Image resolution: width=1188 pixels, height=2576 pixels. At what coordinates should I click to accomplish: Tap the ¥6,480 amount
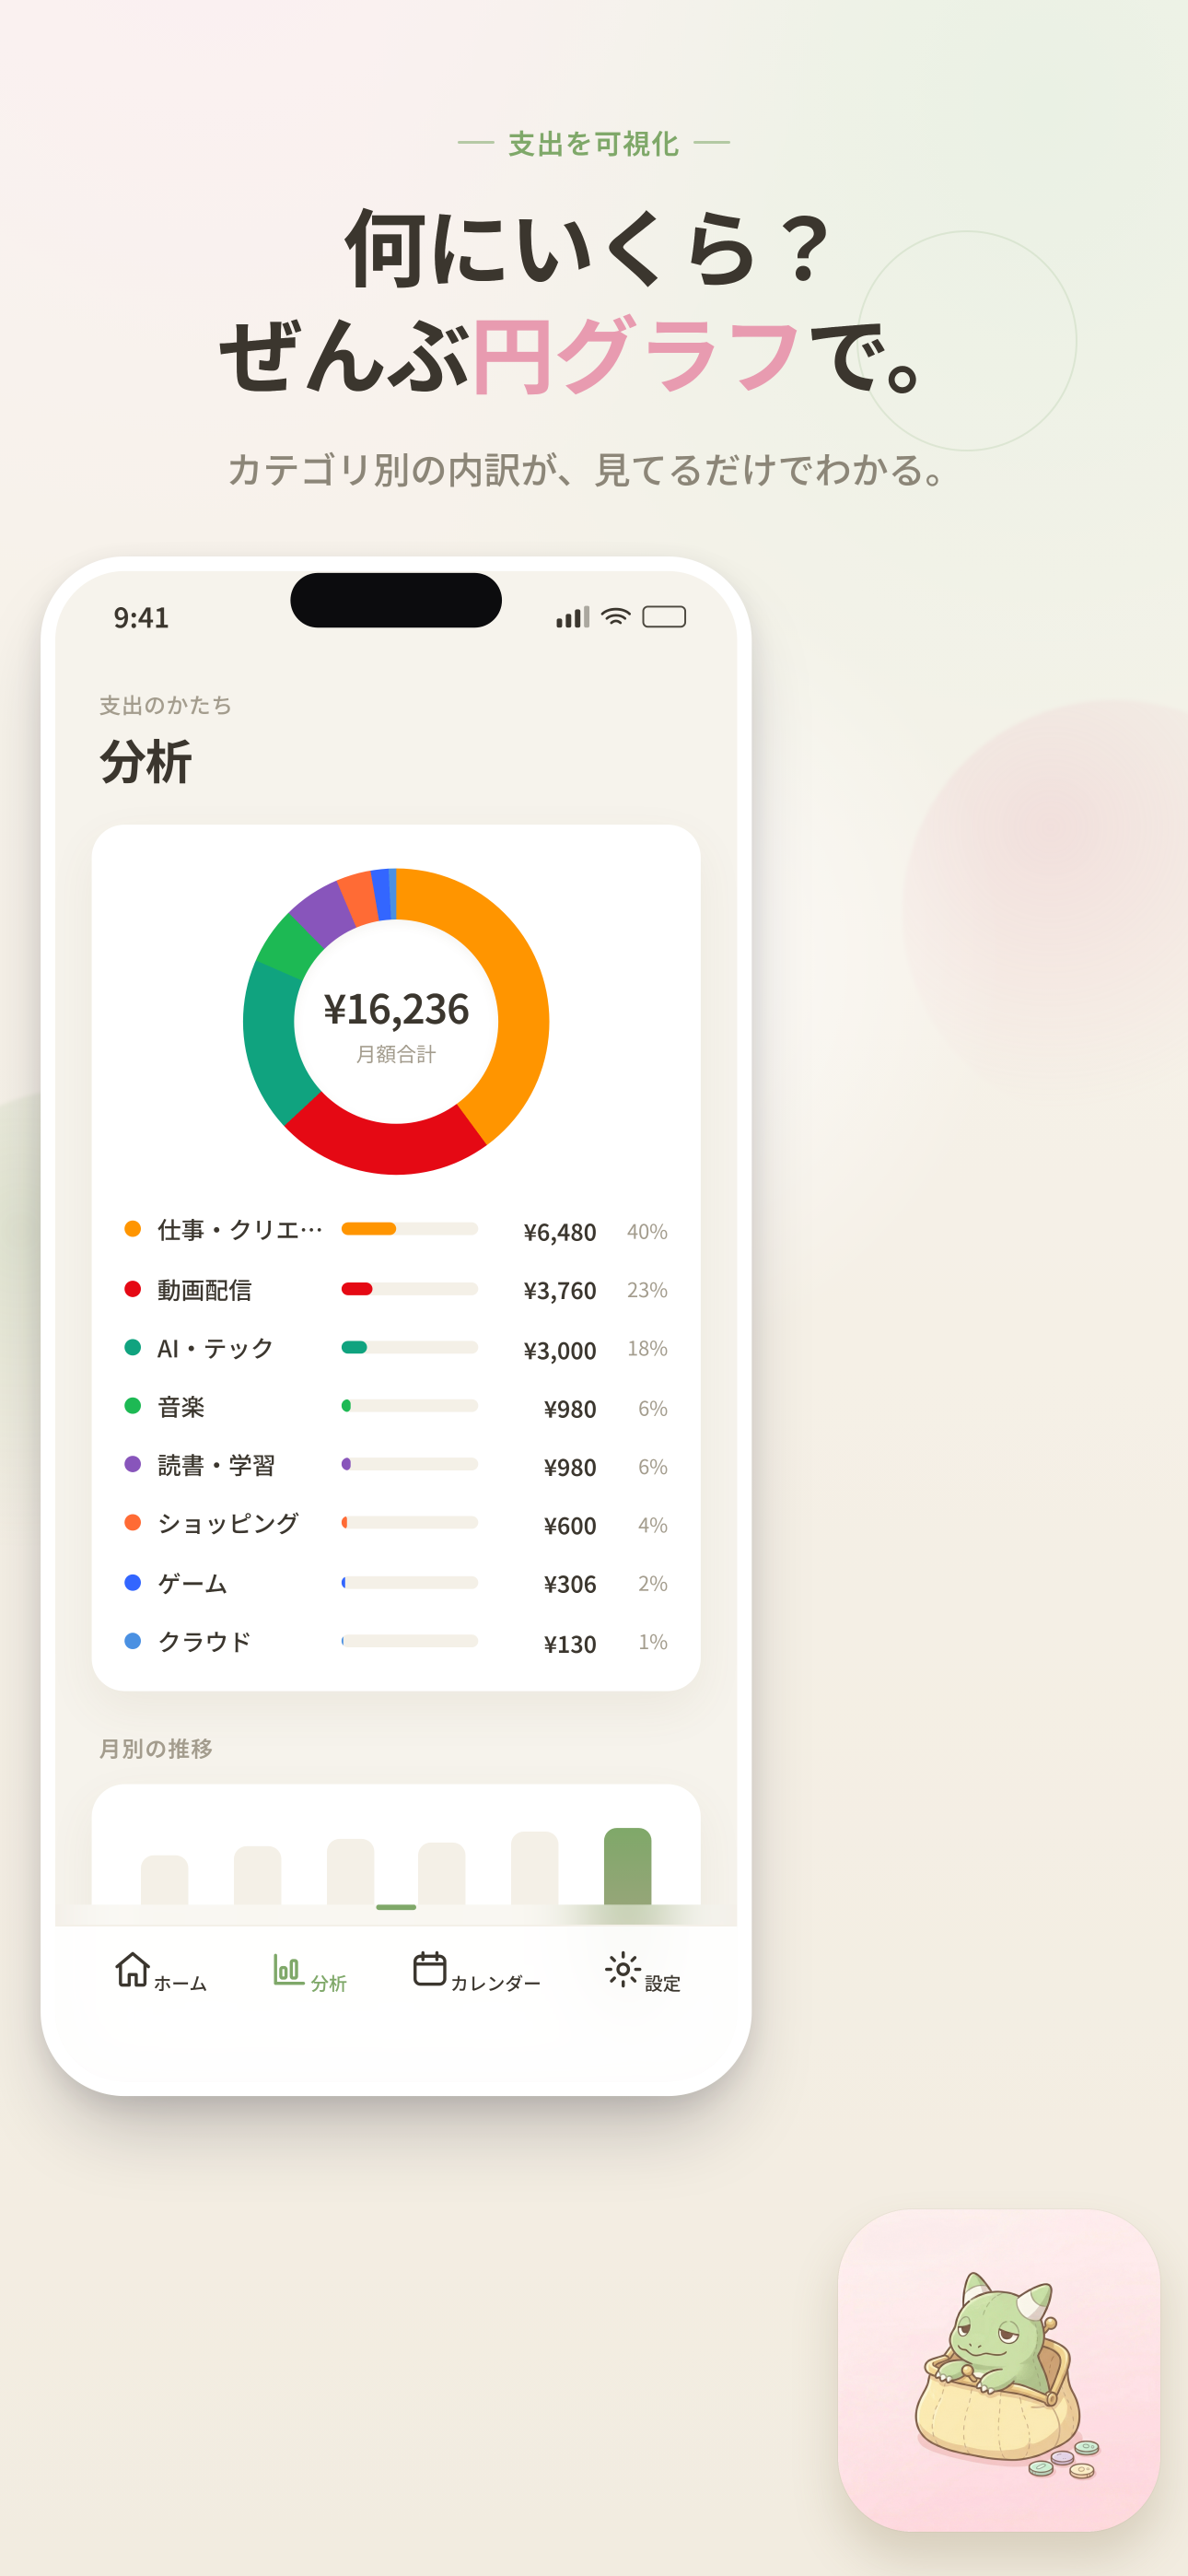point(560,1232)
